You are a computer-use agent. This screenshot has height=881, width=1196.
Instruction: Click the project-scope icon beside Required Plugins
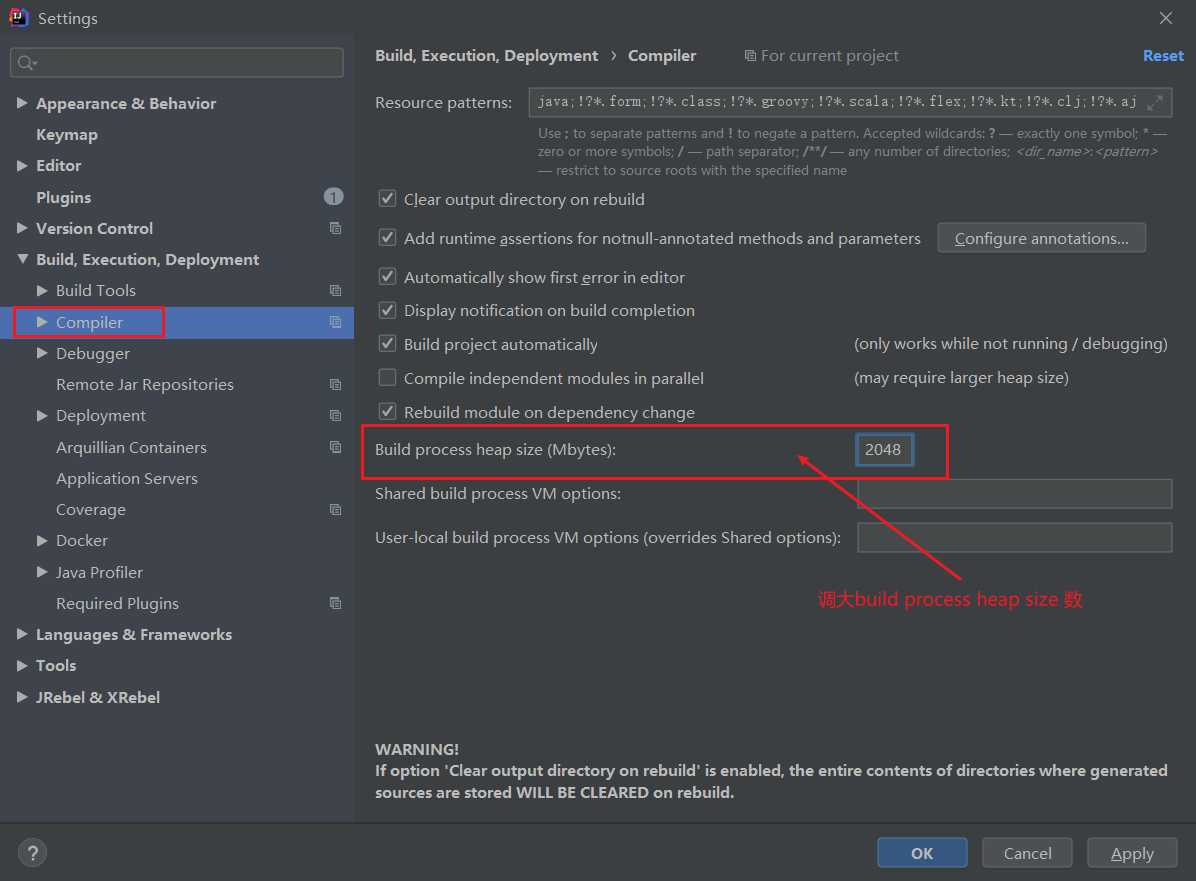click(x=335, y=603)
